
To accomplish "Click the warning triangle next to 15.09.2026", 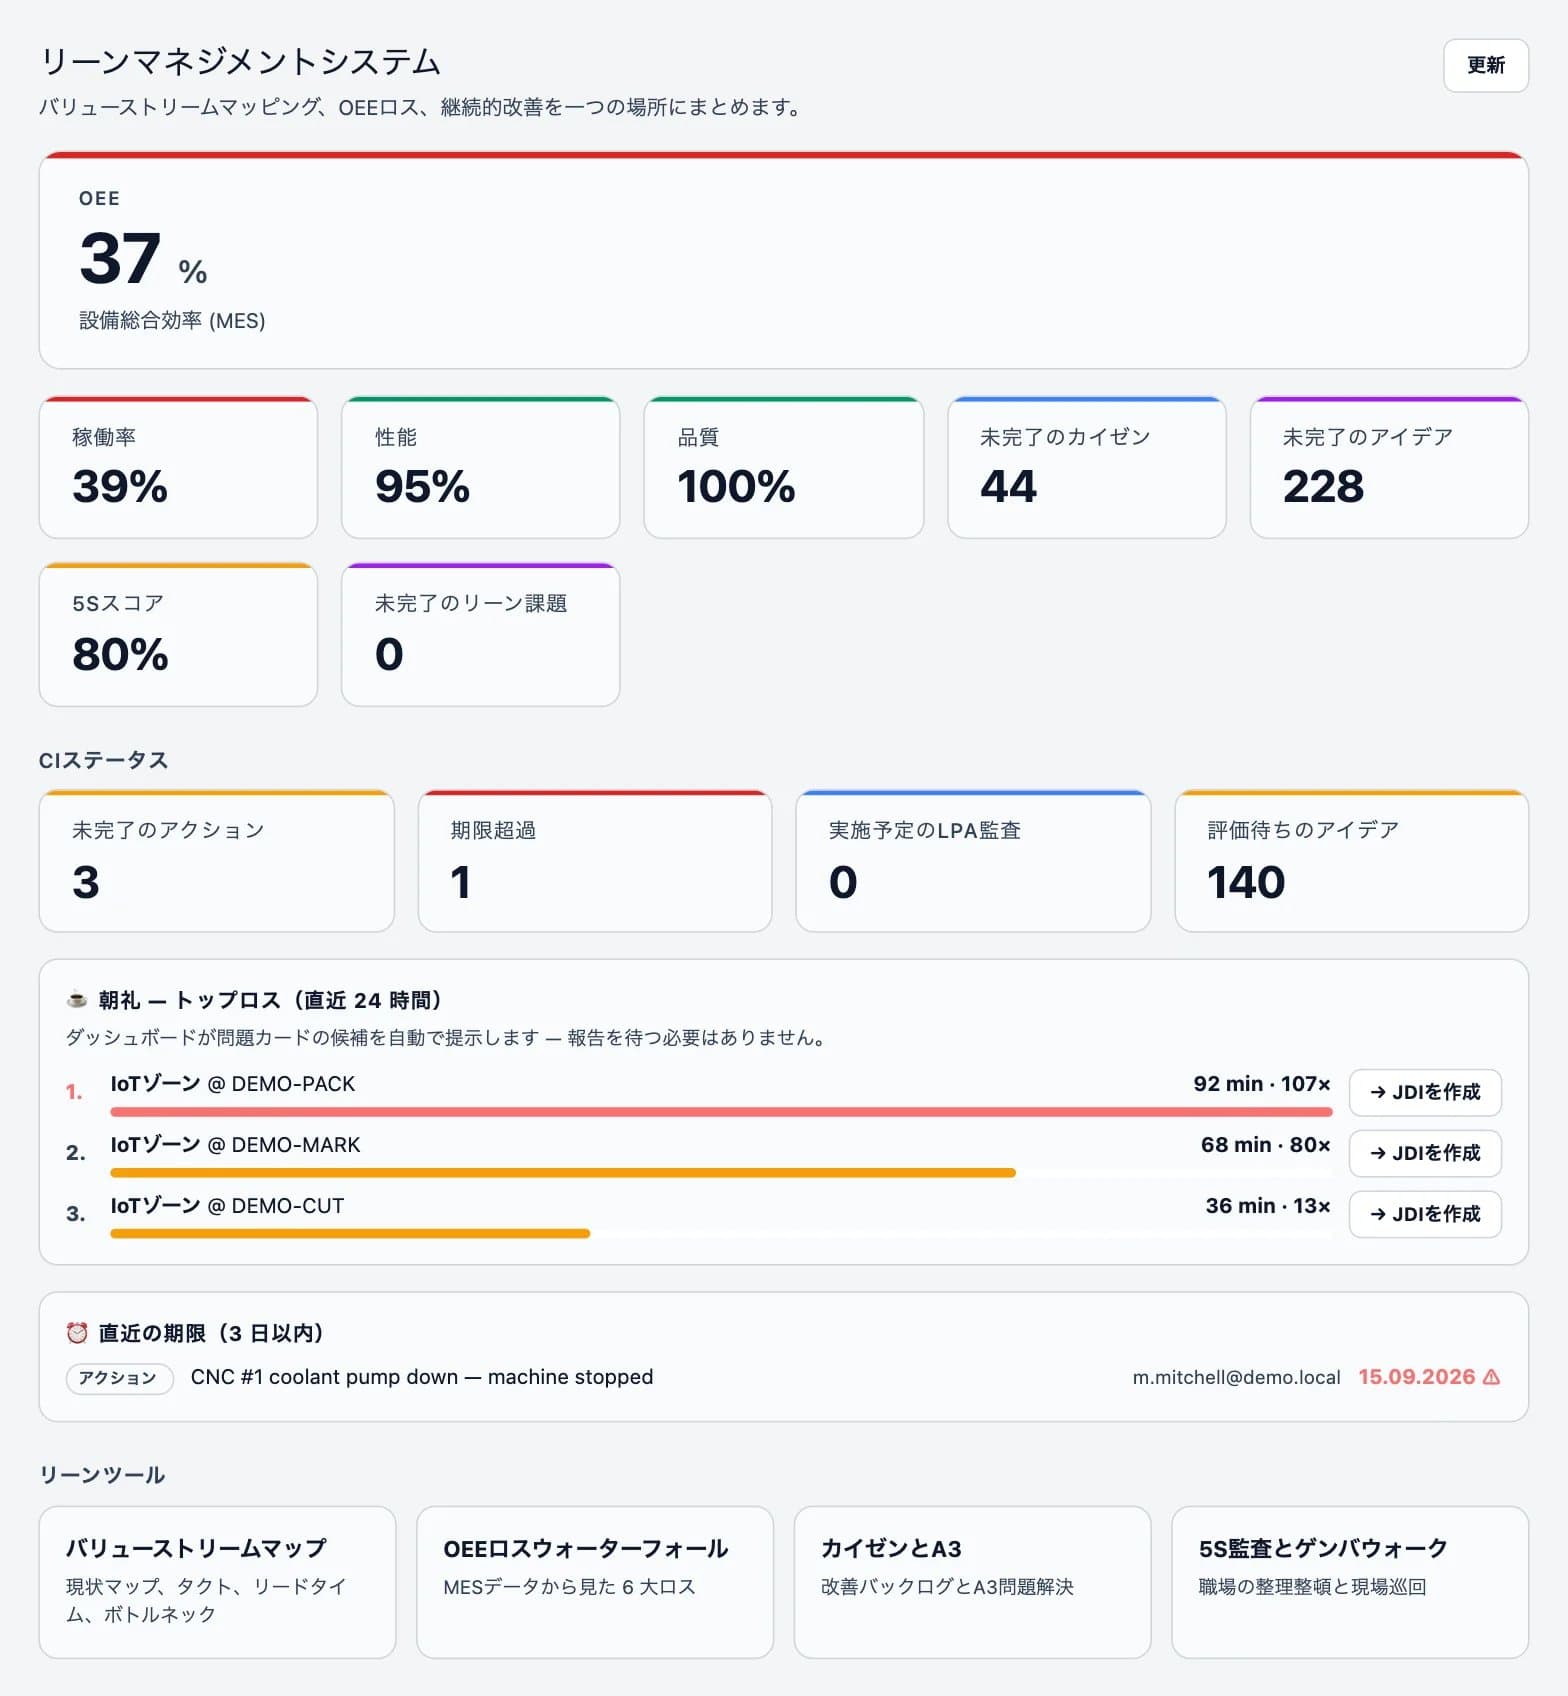I will (x=1491, y=1377).
